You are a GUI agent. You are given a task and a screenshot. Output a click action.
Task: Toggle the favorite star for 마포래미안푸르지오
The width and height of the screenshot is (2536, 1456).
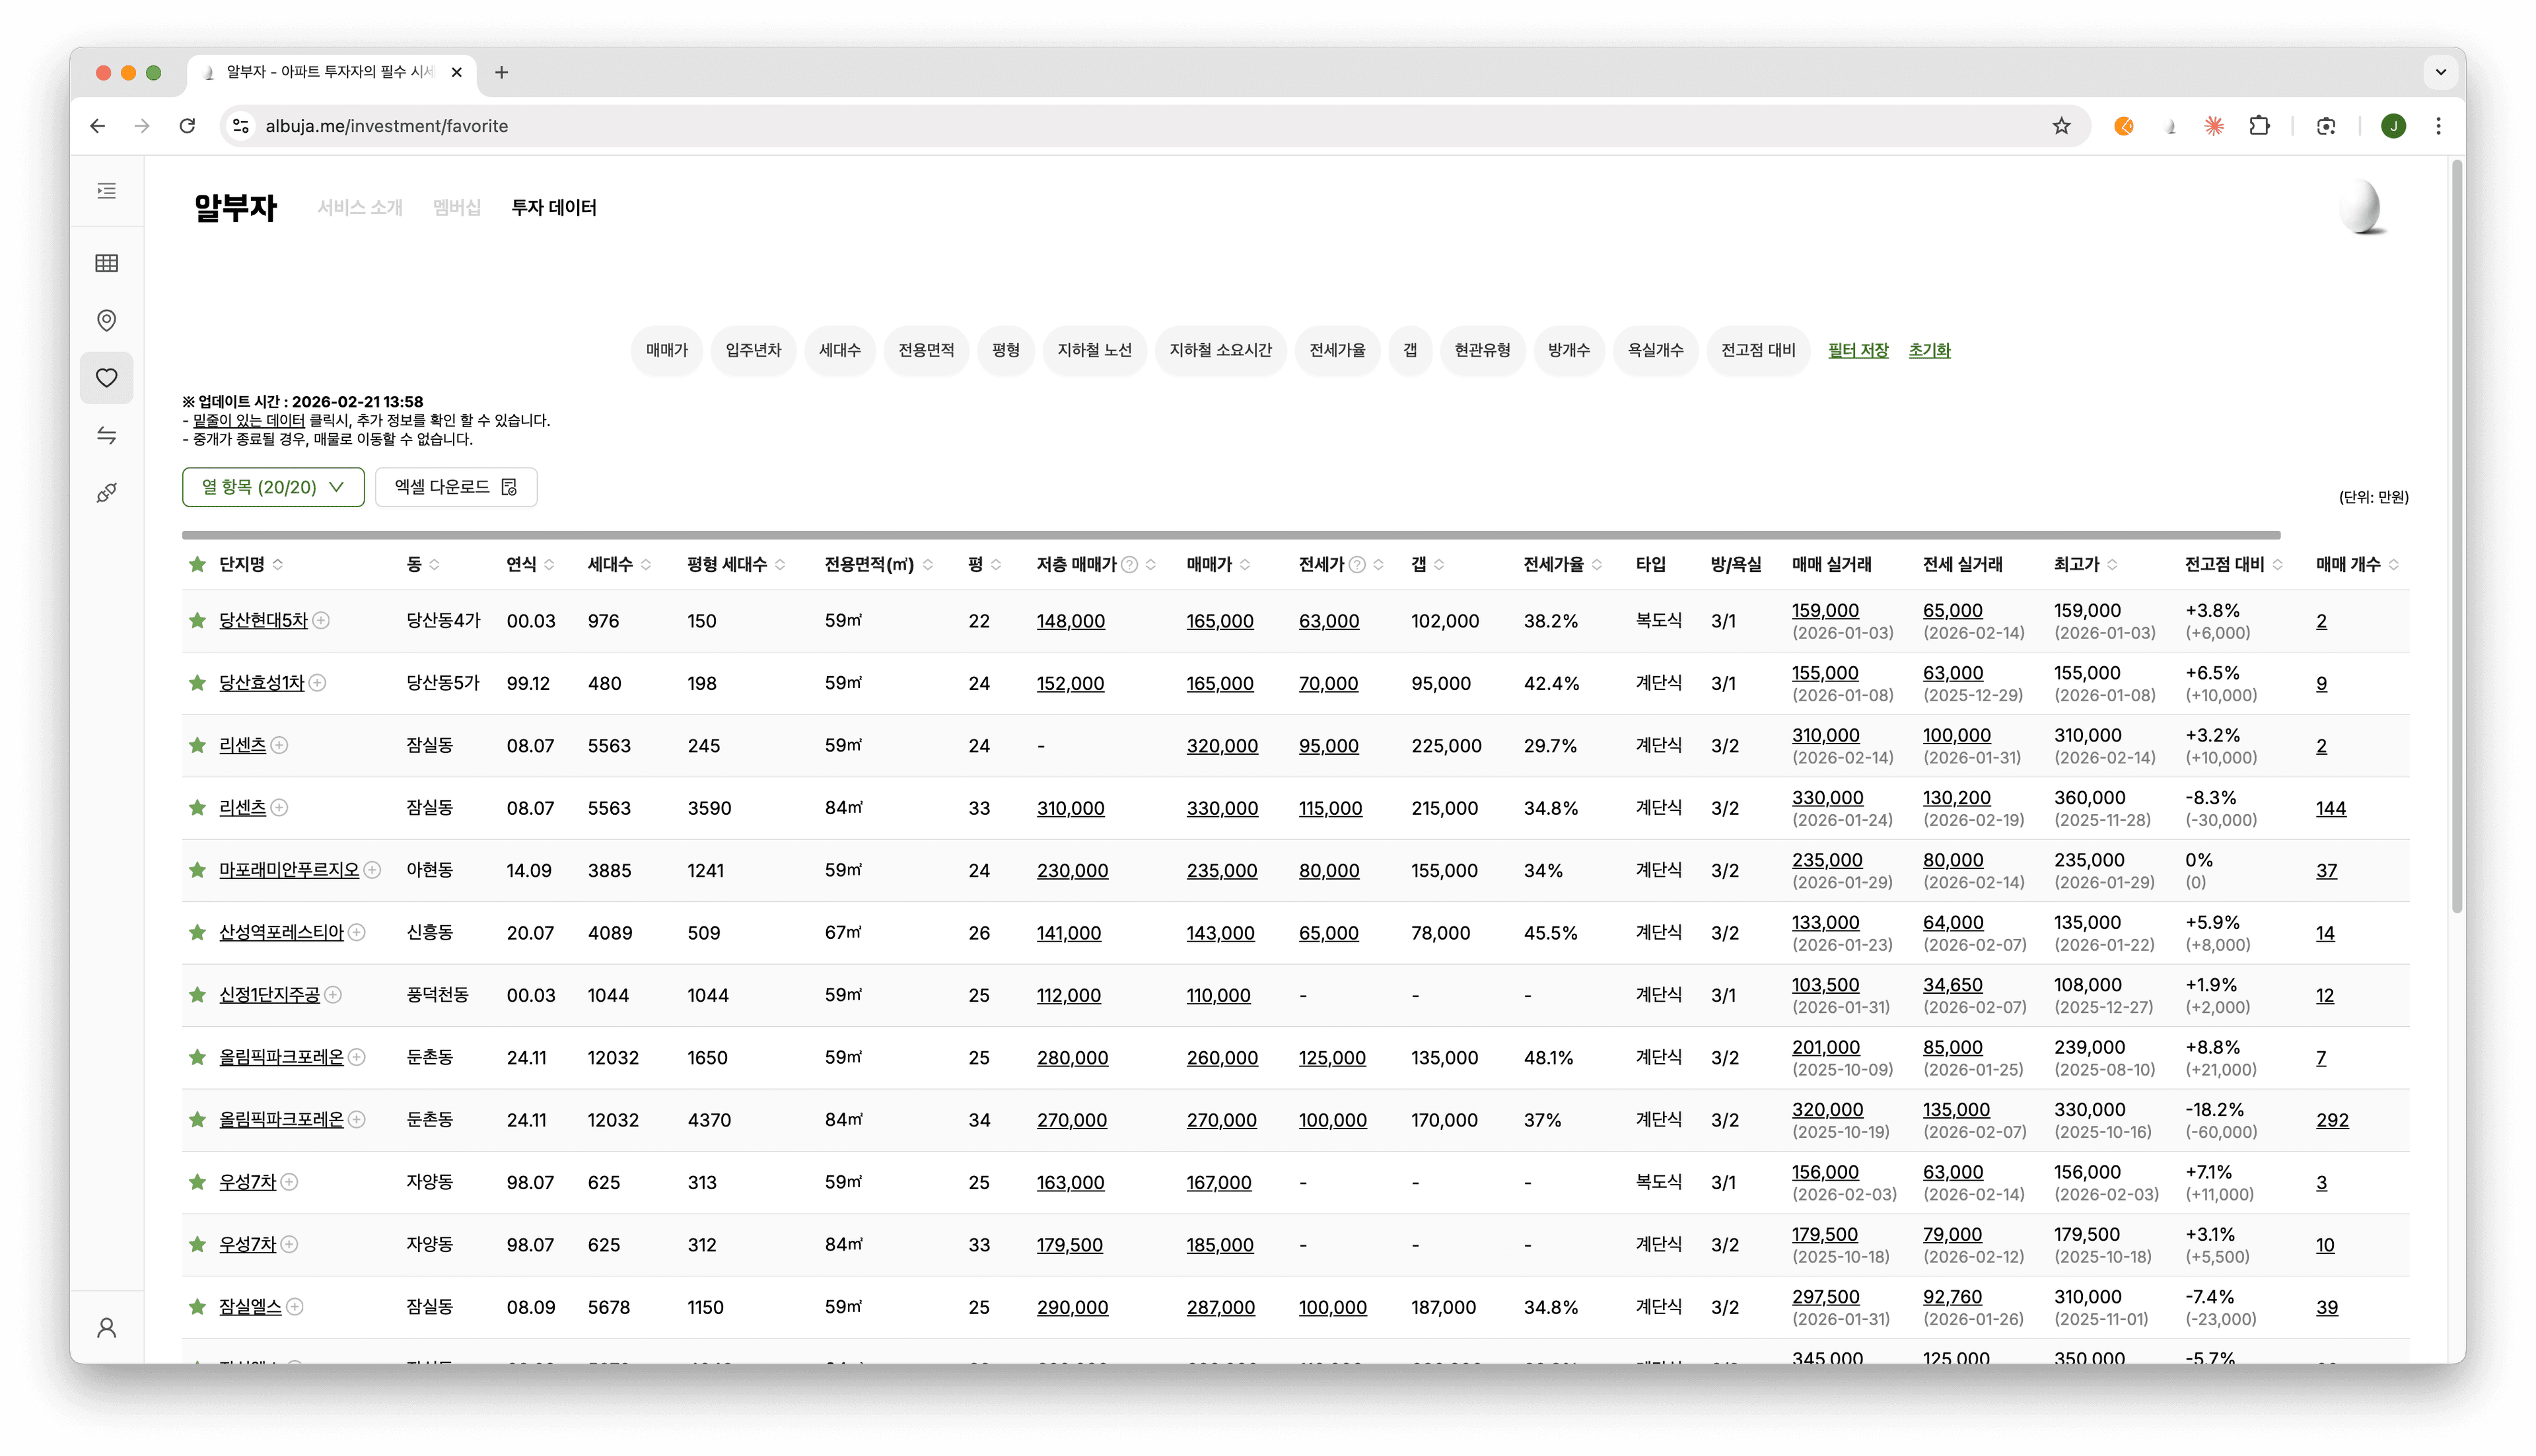[197, 870]
